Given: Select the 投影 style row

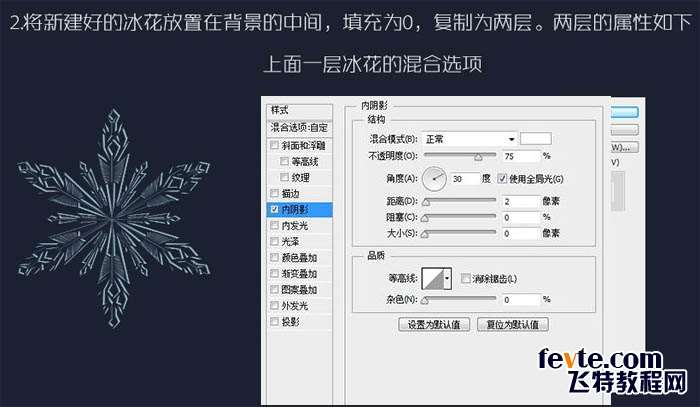Looking at the screenshot, I should [x=300, y=322].
